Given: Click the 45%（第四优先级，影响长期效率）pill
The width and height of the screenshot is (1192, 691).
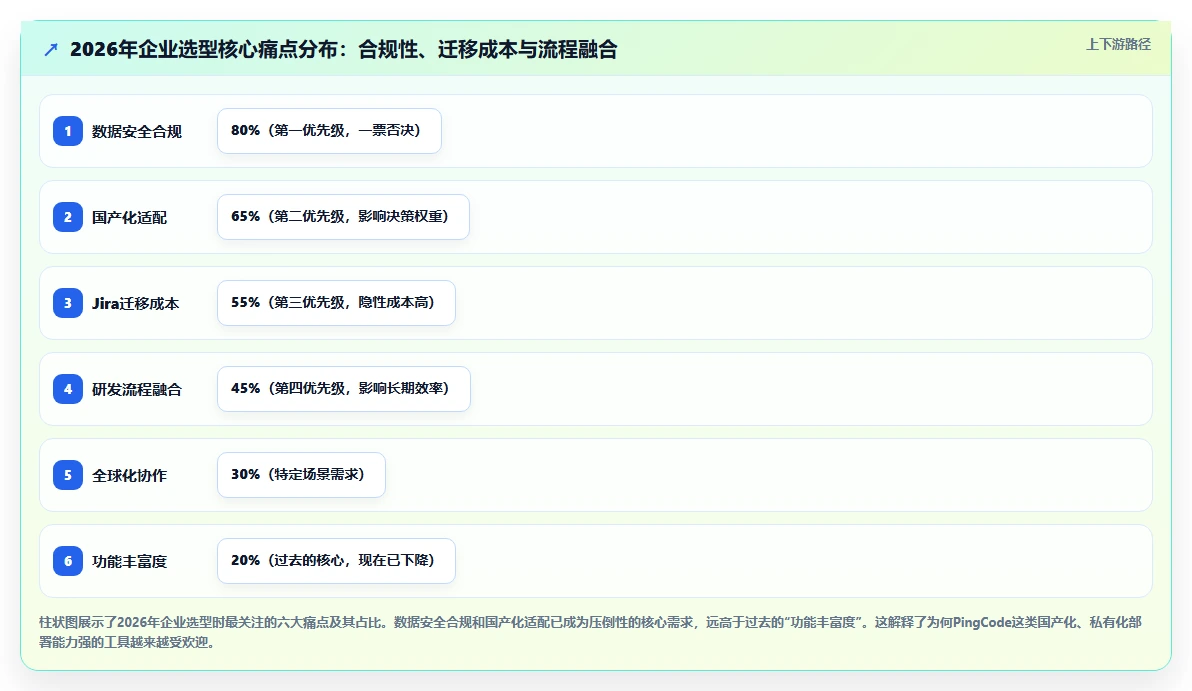Looking at the screenshot, I should (x=344, y=388).
